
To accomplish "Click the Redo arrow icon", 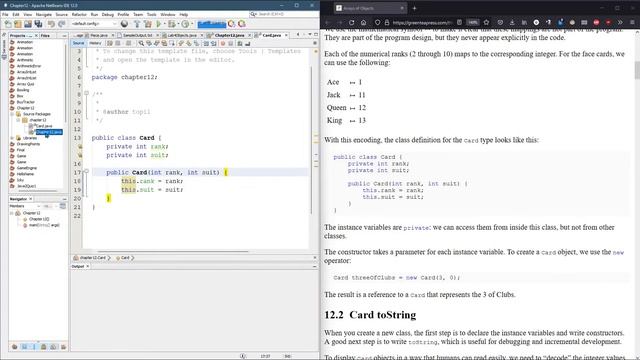I will pyautogui.click(x=61, y=24).
